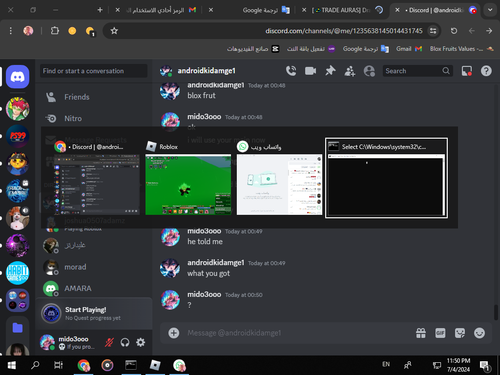Viewport: 500px width, 375px height.
Task: Click the attach file plus button
Action: point(174,333)
